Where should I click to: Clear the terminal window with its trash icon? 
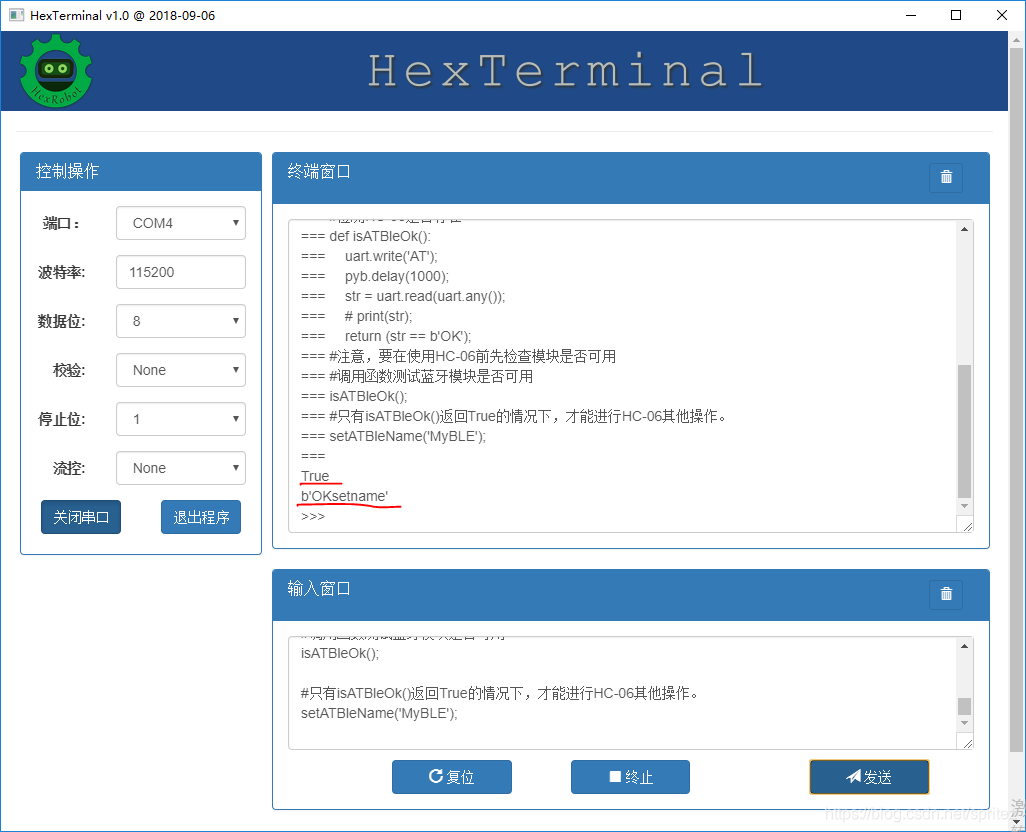tap(946, 177)
